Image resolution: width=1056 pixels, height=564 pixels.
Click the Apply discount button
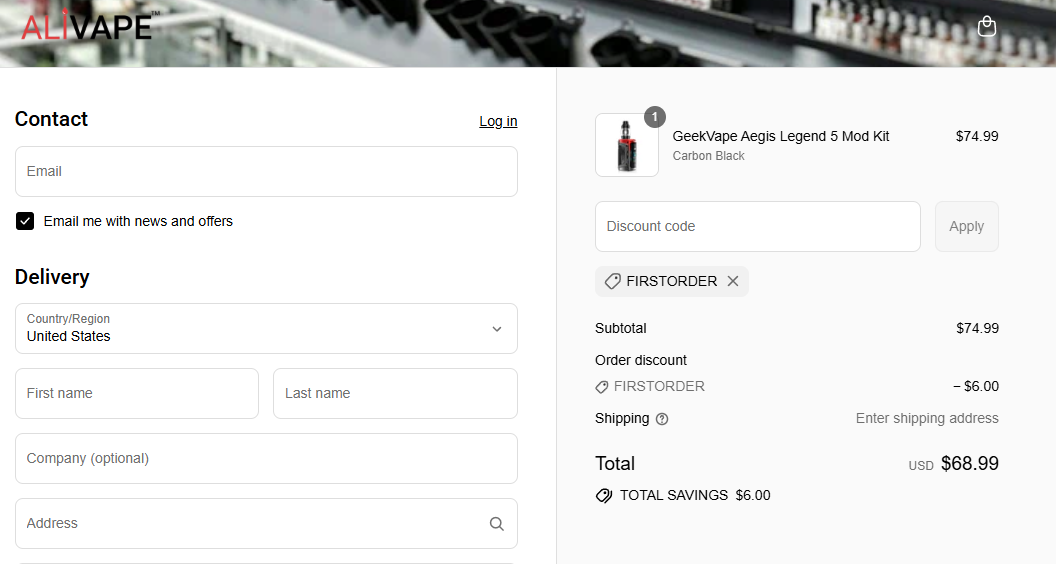click(x=966, y=226)
